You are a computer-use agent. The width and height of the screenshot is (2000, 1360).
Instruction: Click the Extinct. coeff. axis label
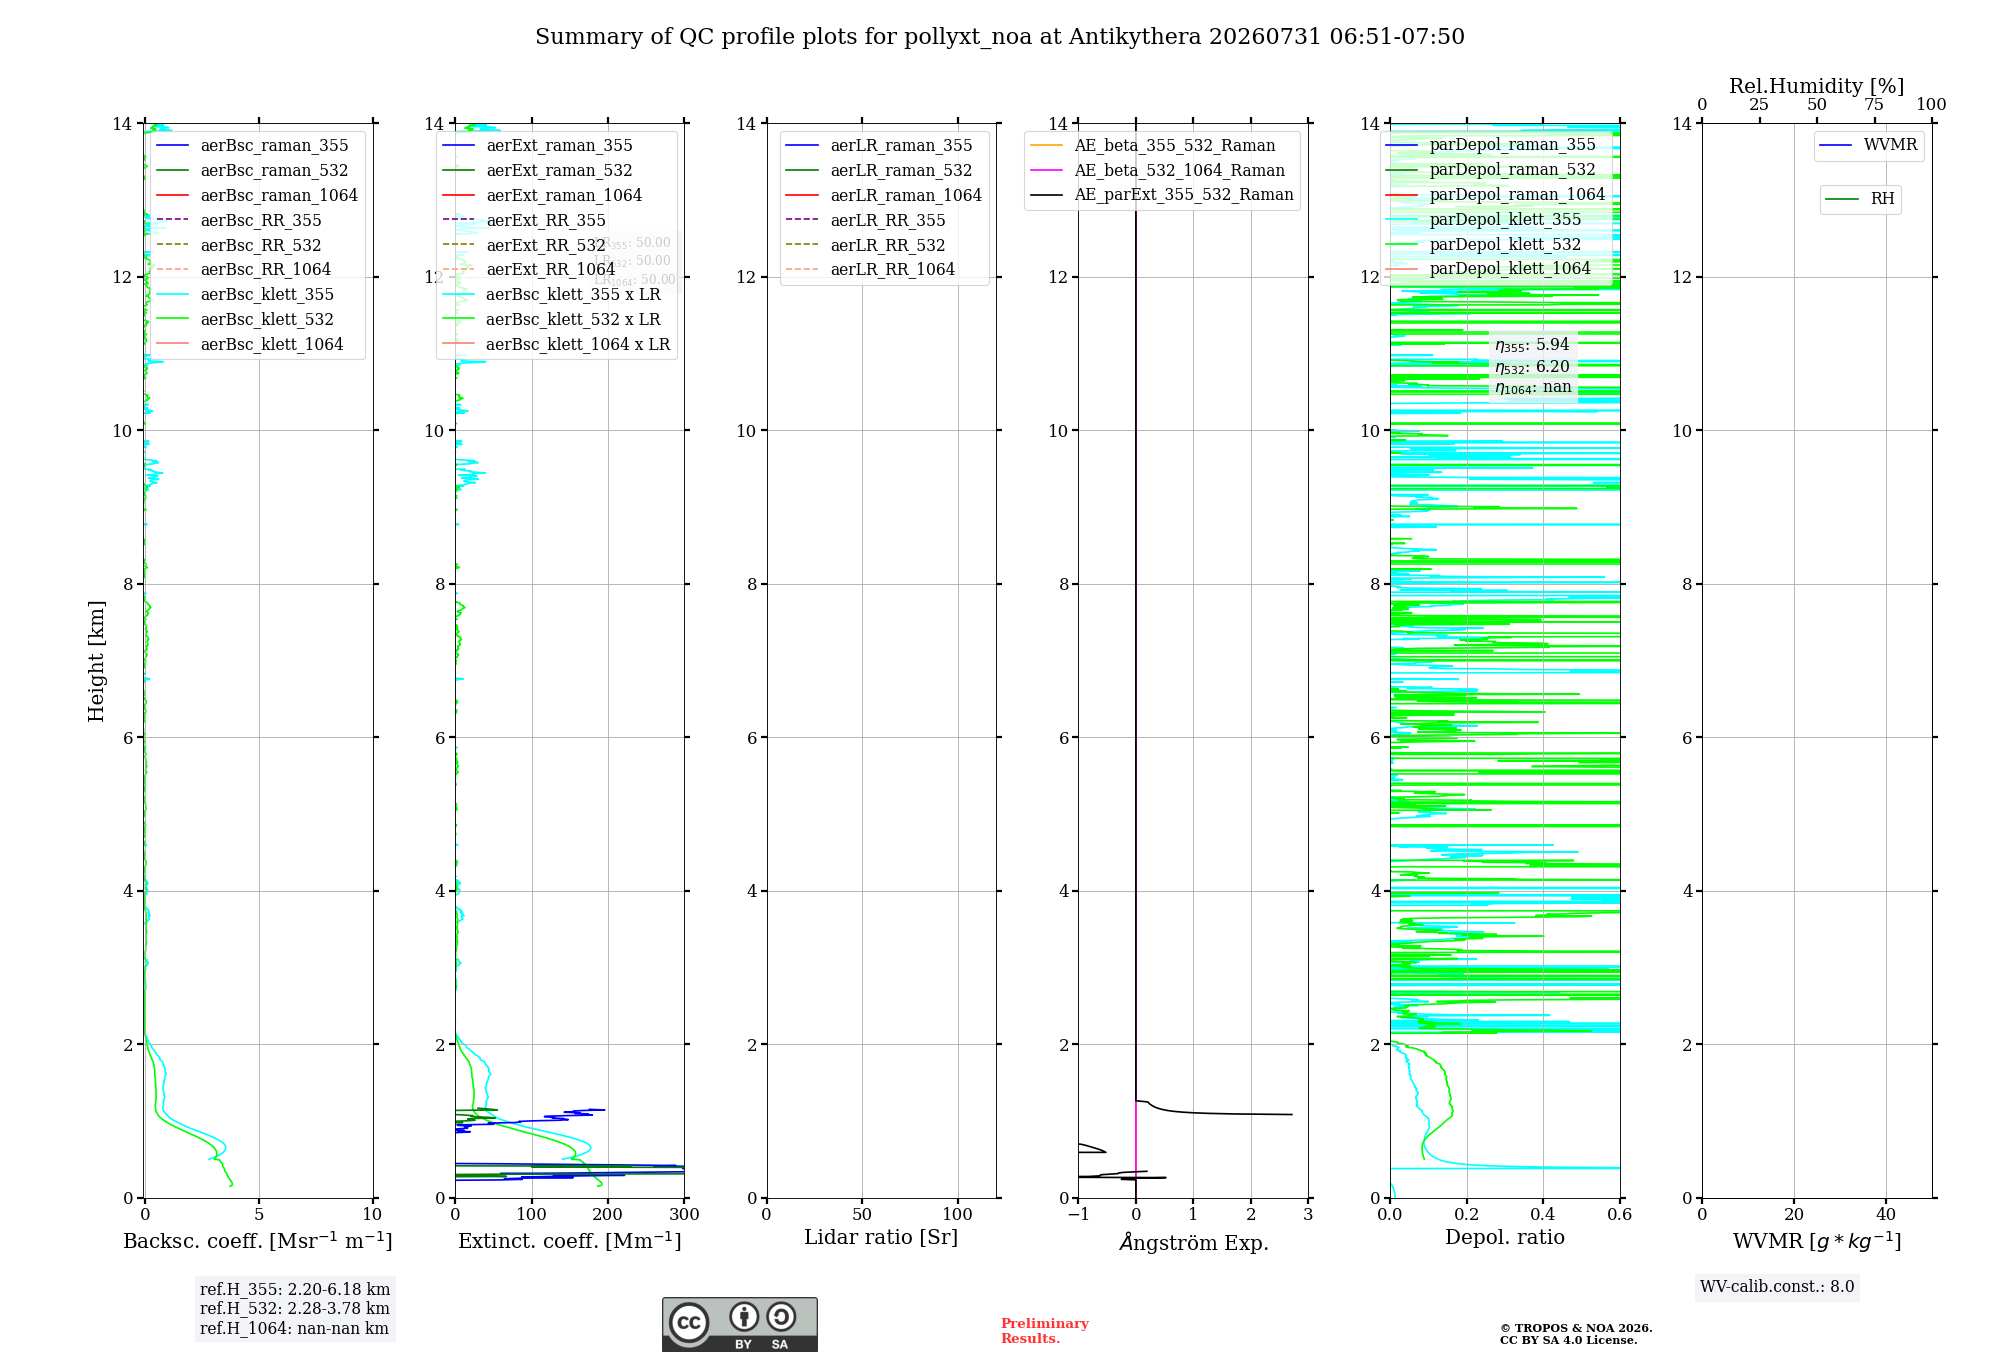570,1241
